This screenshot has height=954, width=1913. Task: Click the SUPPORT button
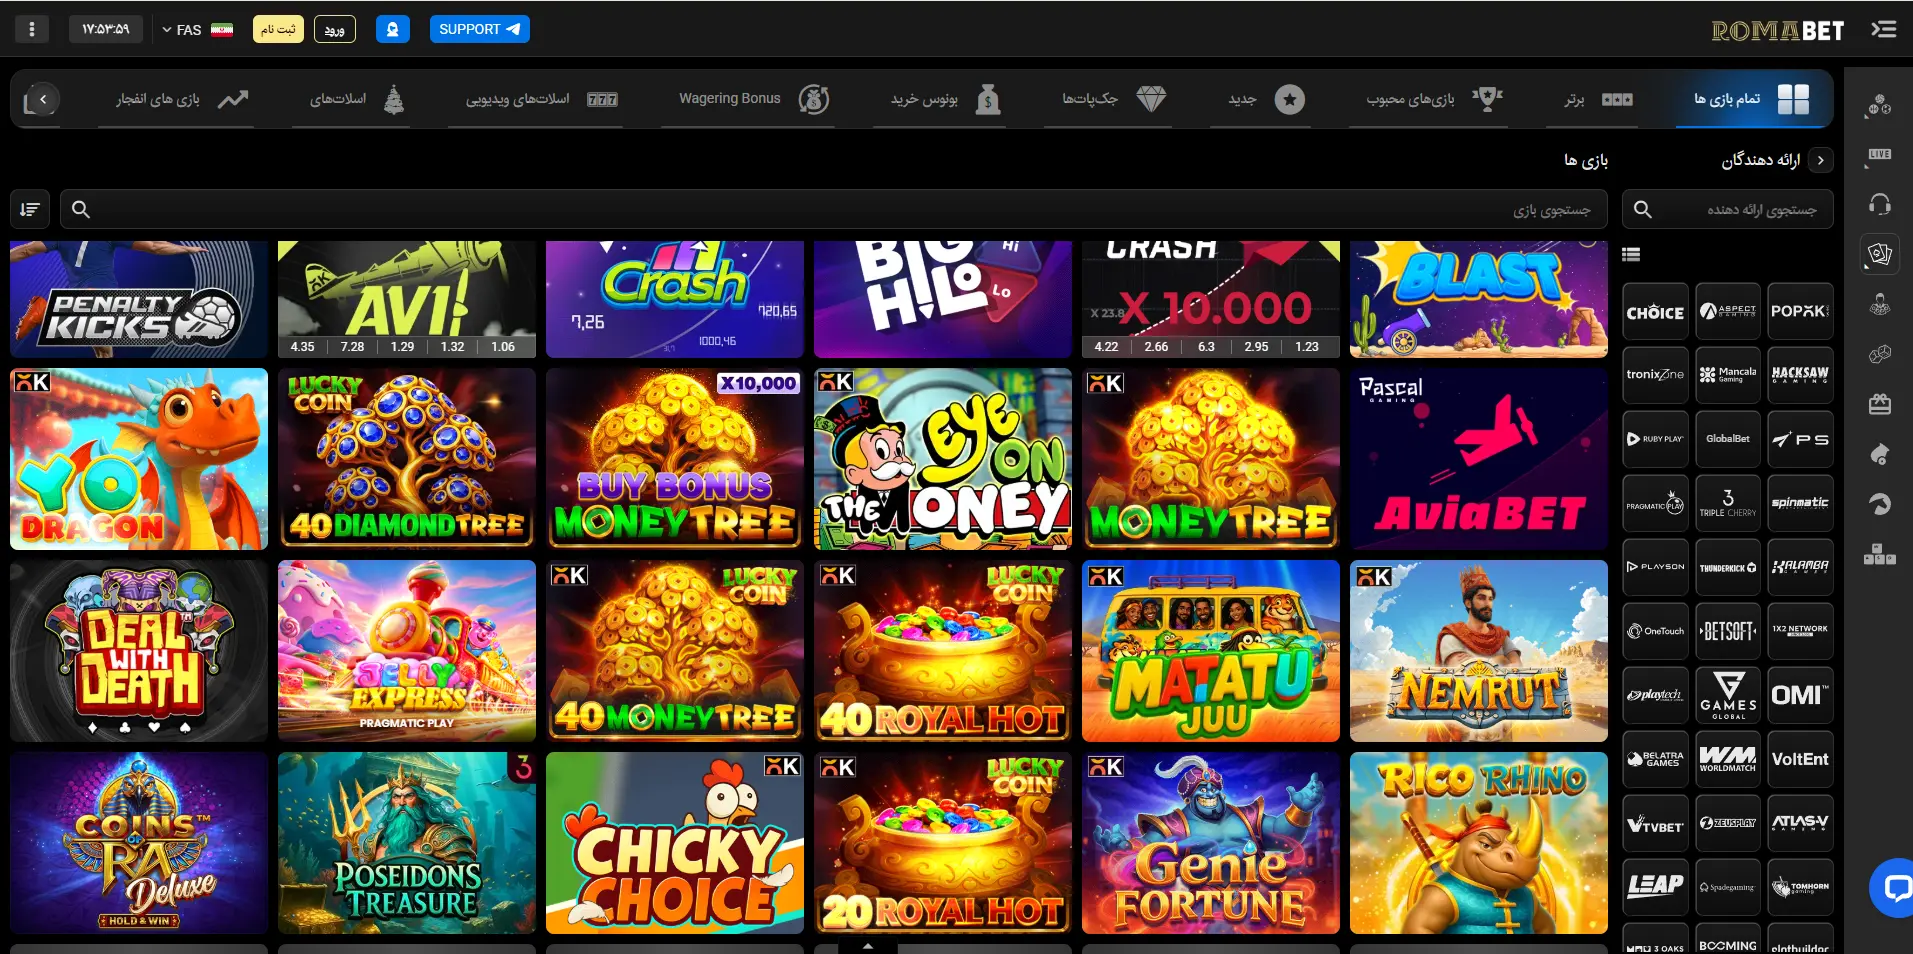(x=480, y=29)
